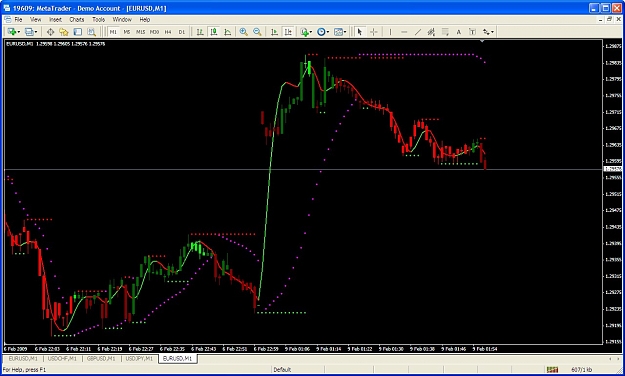Restore the inner chart window
The width and height of the screenshot is (625, 376).
pos(609,20)
